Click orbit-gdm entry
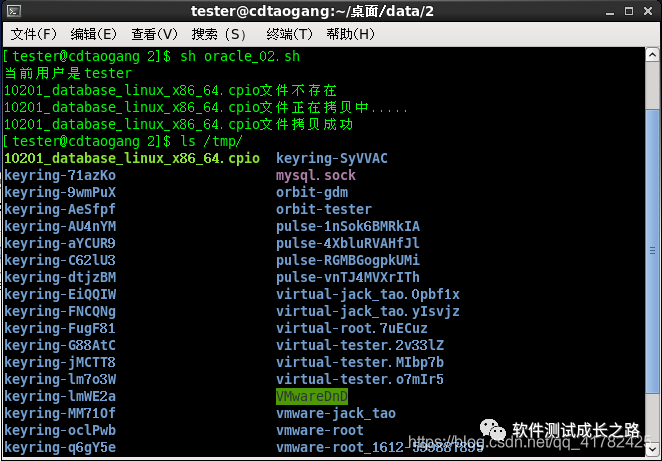The image size is (662, 461). (x=312, y=192)
